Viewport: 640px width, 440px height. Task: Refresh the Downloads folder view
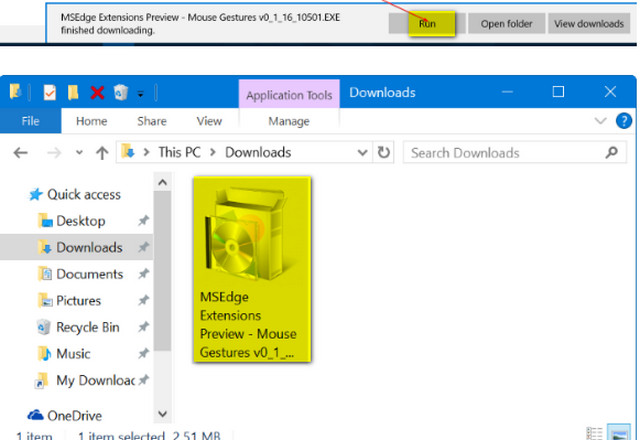pyautogui.click(x=383, y=153)
